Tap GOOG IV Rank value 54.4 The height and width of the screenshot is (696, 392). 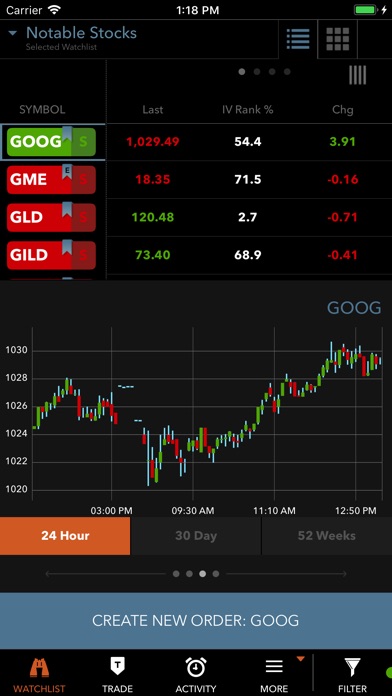pyautogui.click(x=248, y=142)
